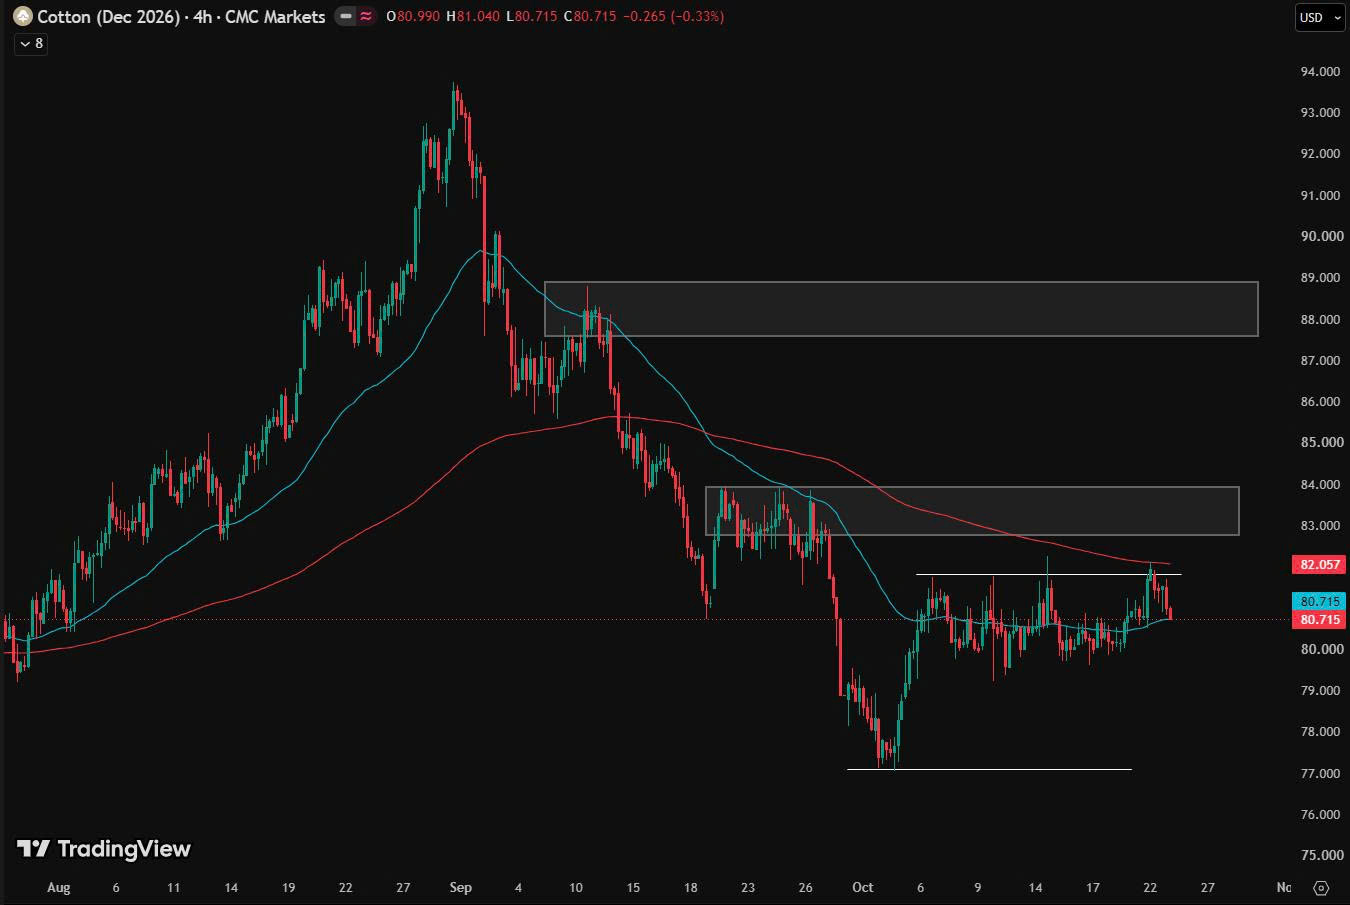
Task: Select the gray rectangle zone between 83.000 and 84.000
Action: [x=972, y=511]
